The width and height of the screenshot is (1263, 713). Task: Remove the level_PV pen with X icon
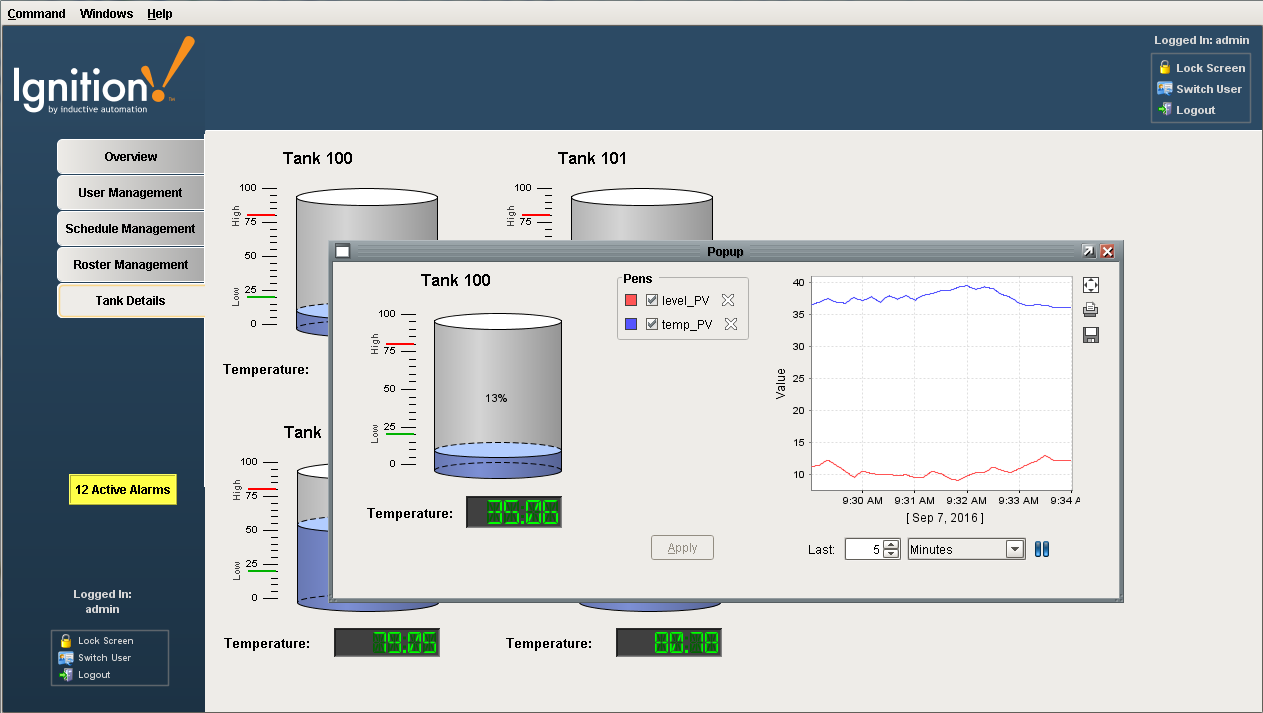(x=728, y=300)
